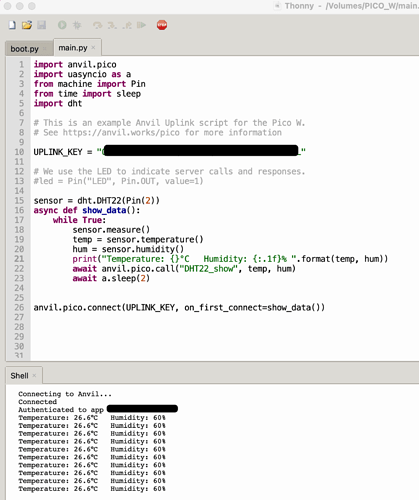Close the Shell panel

click(x=34, y=376)
